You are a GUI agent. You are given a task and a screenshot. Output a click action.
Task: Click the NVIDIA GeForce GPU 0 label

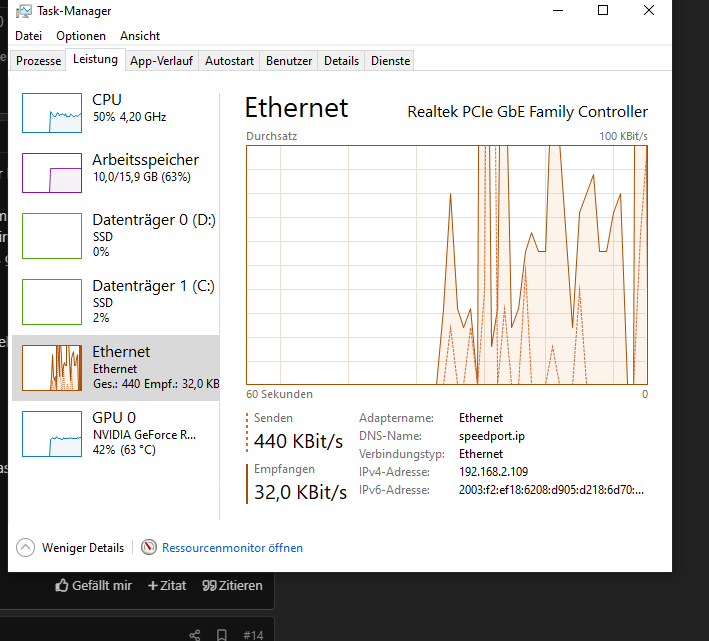pos(144,433)
